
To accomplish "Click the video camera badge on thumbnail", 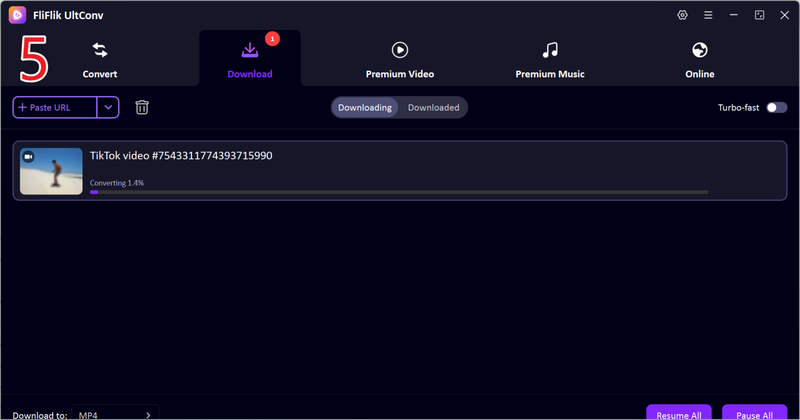I will [x=29, y=157].
